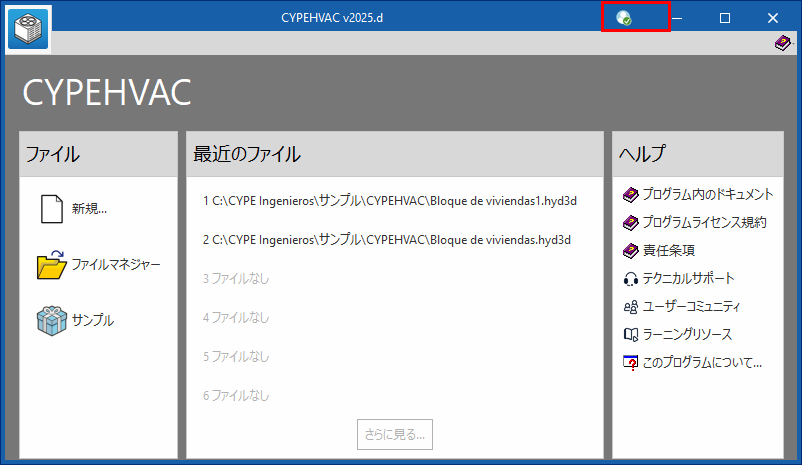Click the blank document icon for 新規
This screenshot has height=465, width=802.
click(x=52, y=209)
